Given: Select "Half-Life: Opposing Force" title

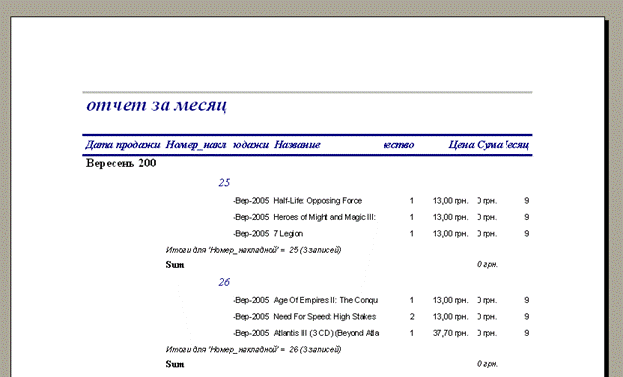Looking at the screenshot, I should pyautogui.click(x=317, y=201).
